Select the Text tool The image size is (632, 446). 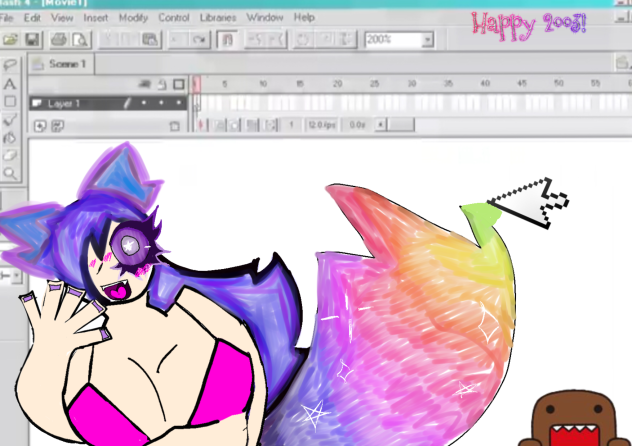10,84
